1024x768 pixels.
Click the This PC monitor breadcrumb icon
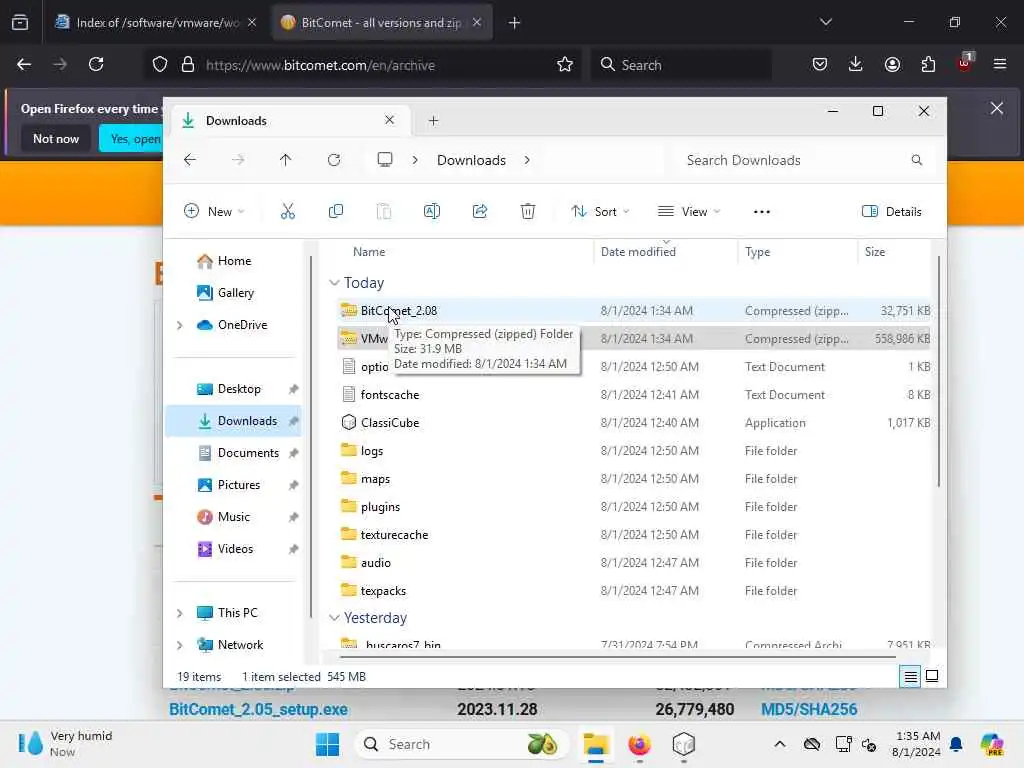[x=385, y=159]
